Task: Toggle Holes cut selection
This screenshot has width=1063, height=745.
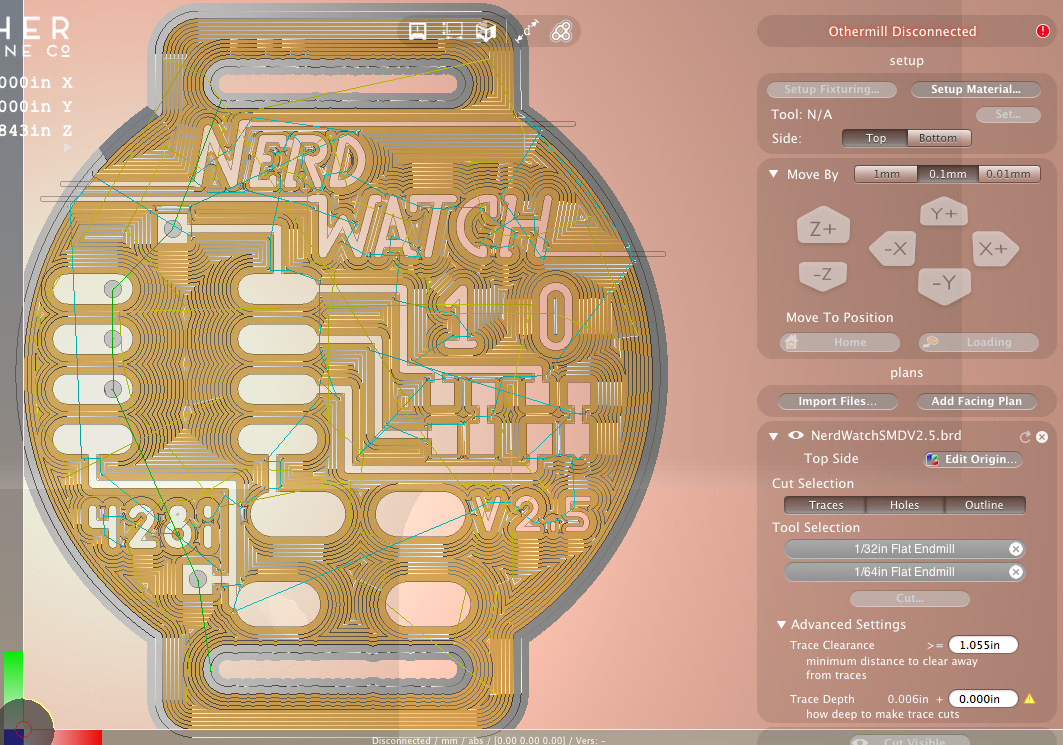Action: click(x=904, y=505)
